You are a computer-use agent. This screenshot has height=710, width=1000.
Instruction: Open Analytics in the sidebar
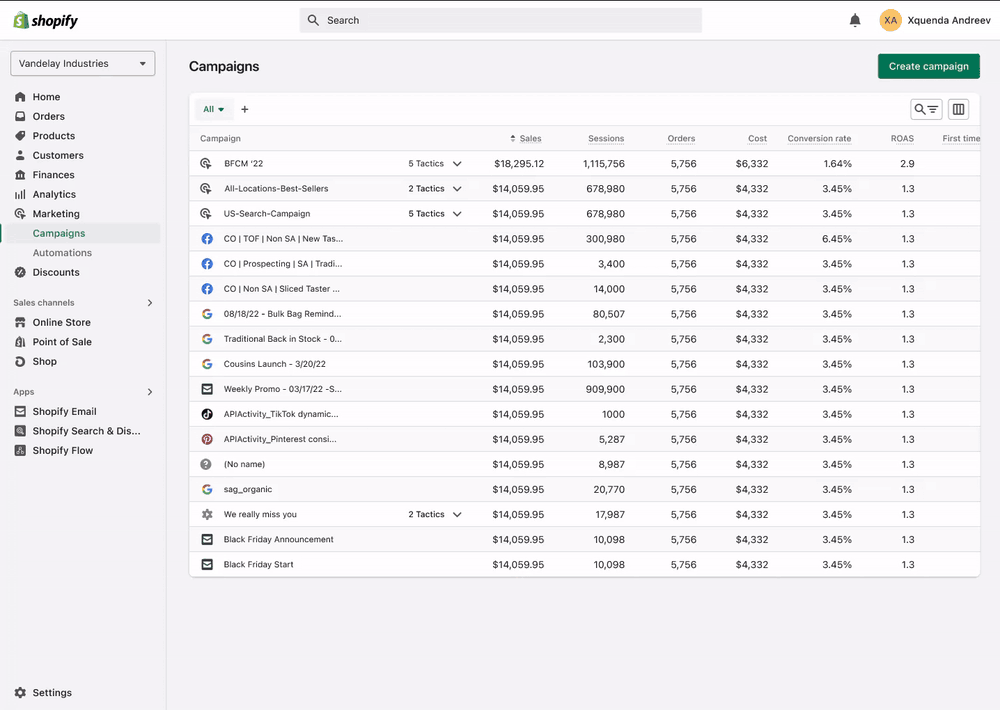pyautogui.click(x=54, y=194)
